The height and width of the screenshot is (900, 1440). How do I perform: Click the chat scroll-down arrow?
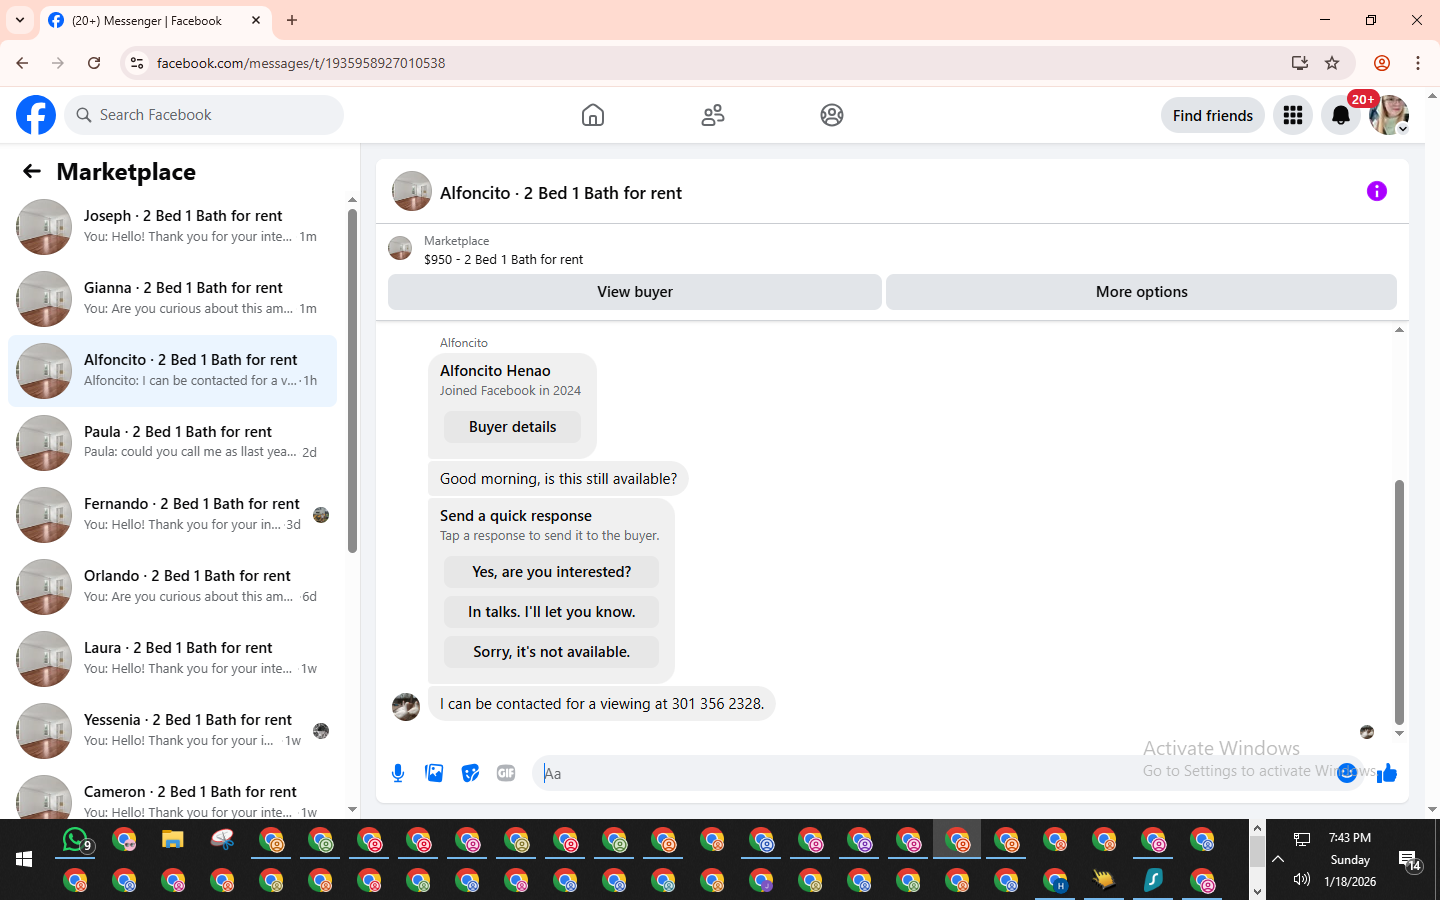pyautogui.click(x=1399, y=734)
